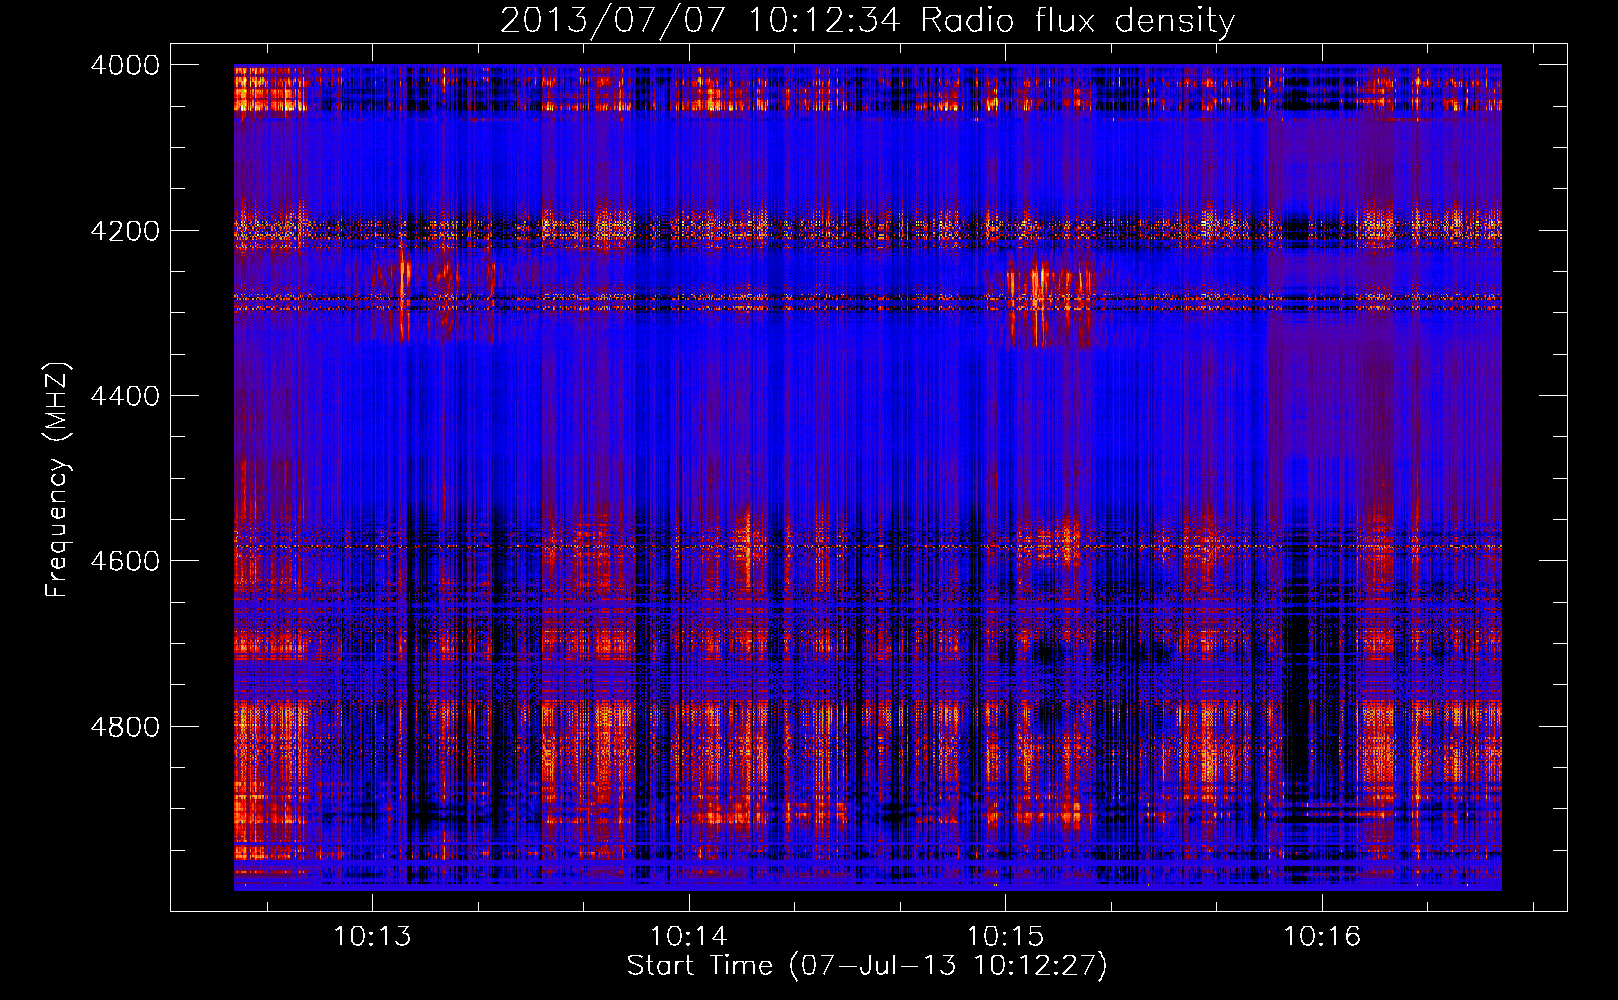Click the date text '2013/07/07' in the title
Image resolution: width=1618 pixels, height=1000 pixels.
(612, 21)
